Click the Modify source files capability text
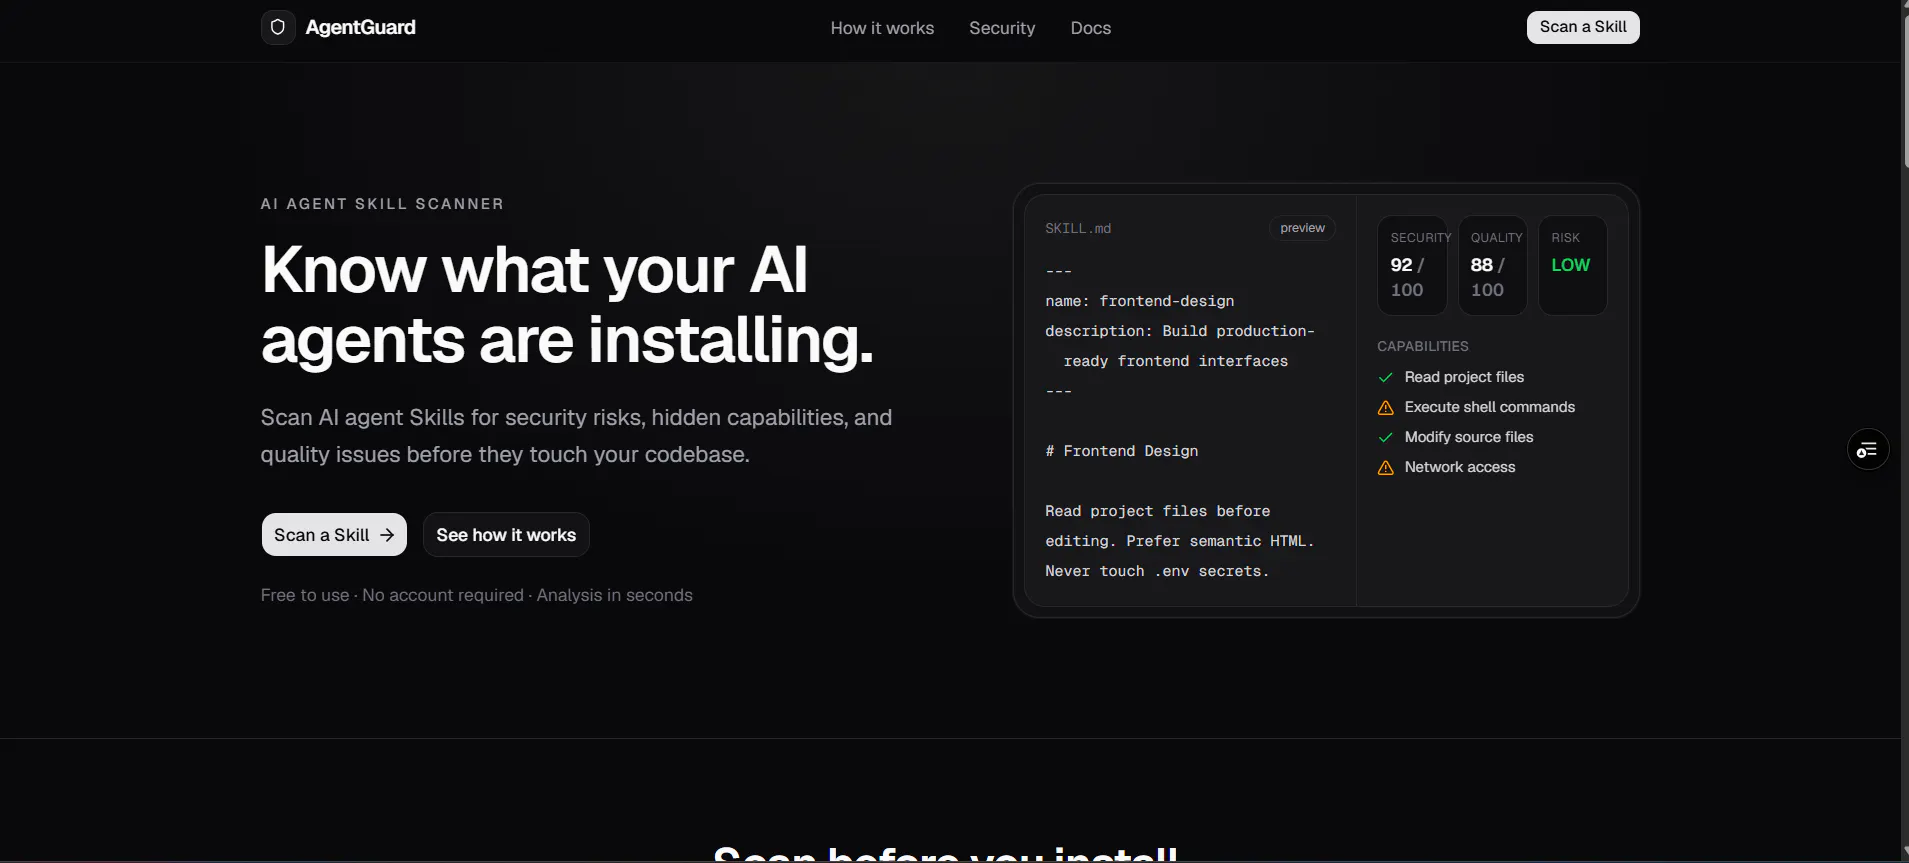Screen dimensions: 1909x863 coord(1468,437)
